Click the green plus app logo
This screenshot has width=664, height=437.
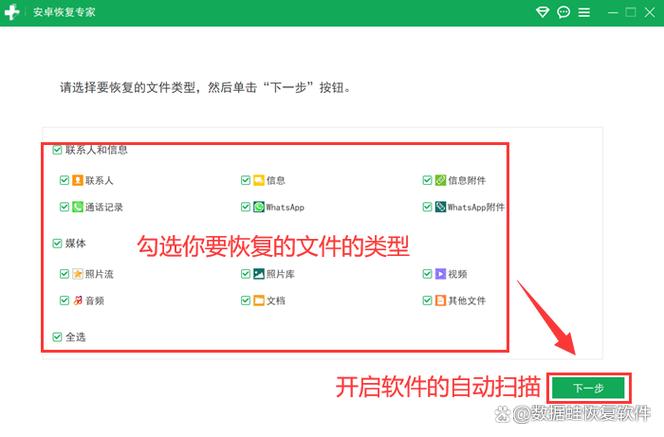(11, 12)
